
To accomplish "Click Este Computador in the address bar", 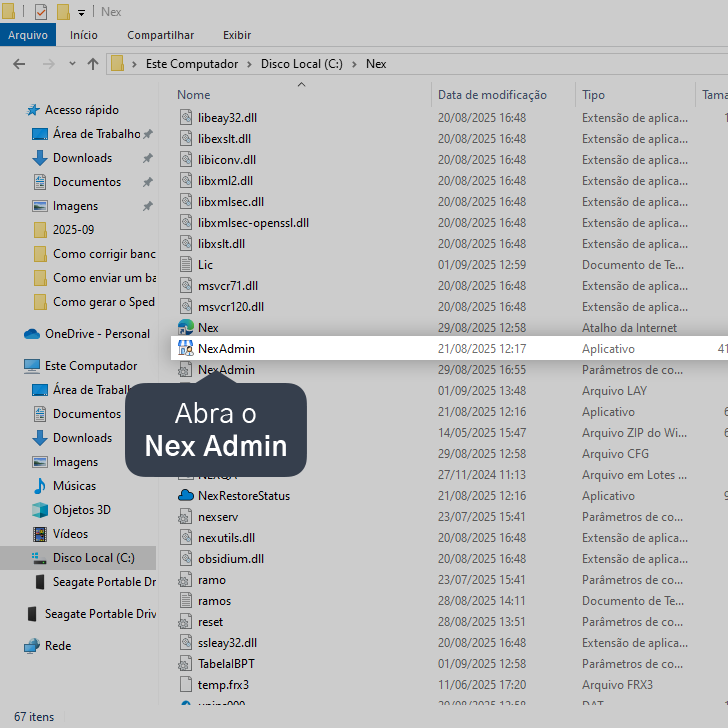I will (192, 64).
